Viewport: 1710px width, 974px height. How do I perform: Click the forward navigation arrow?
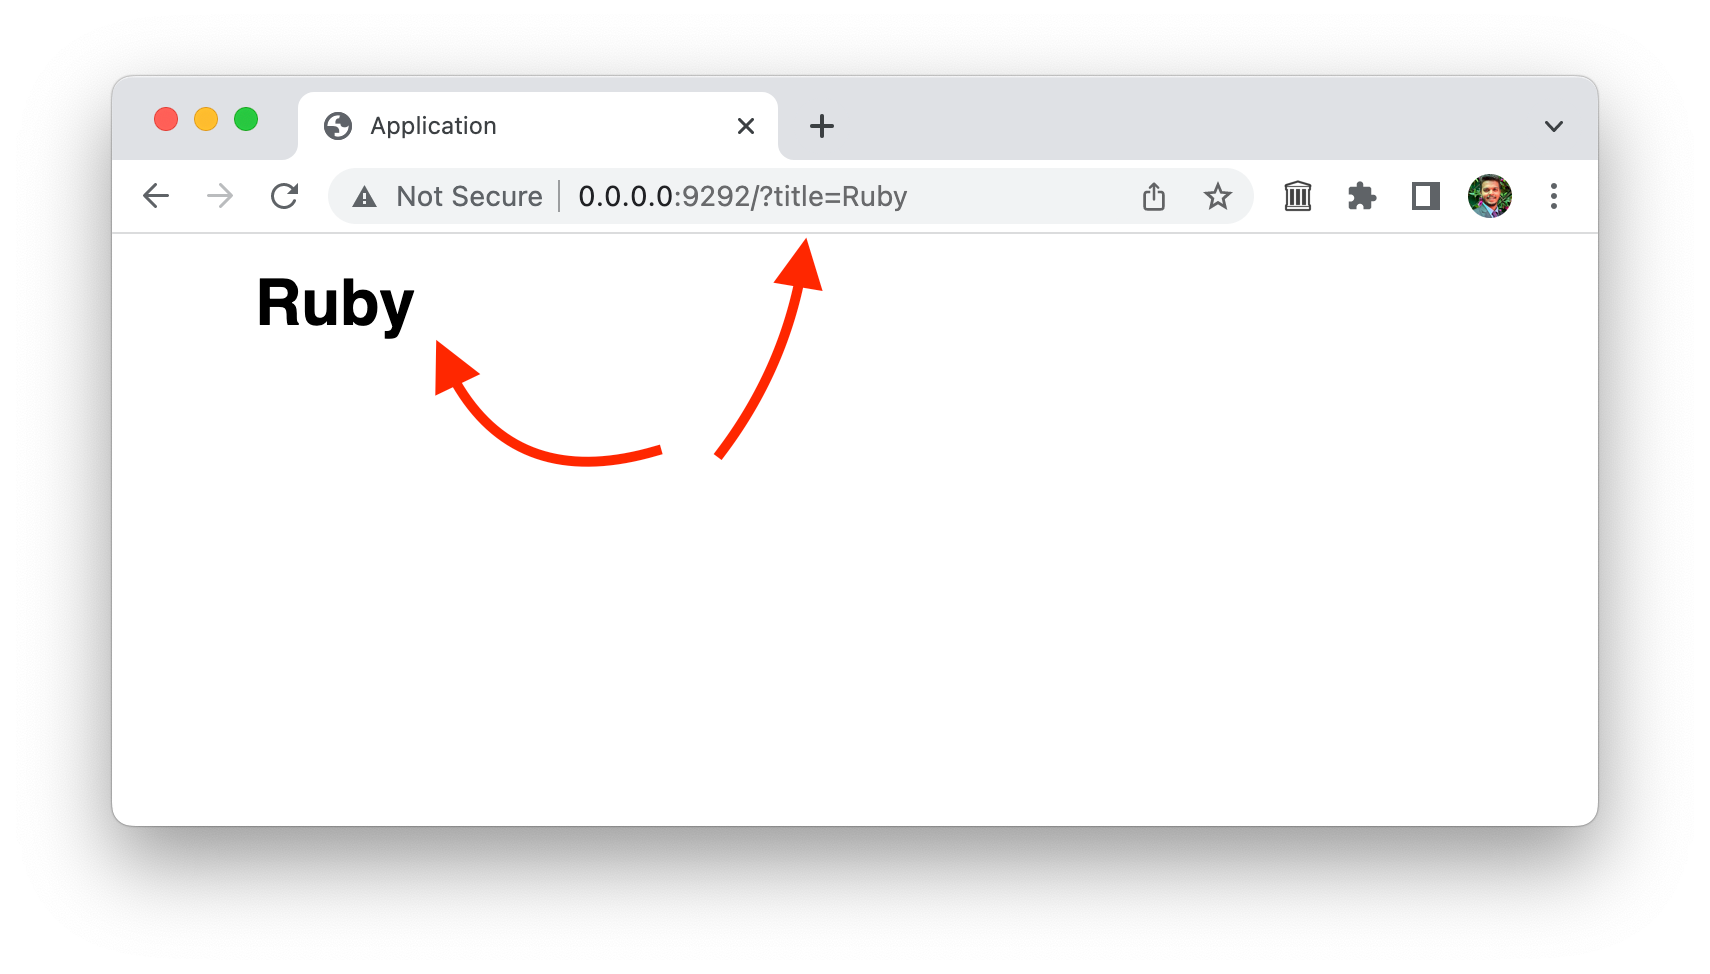pyautogui.click(x=220, y=196)
